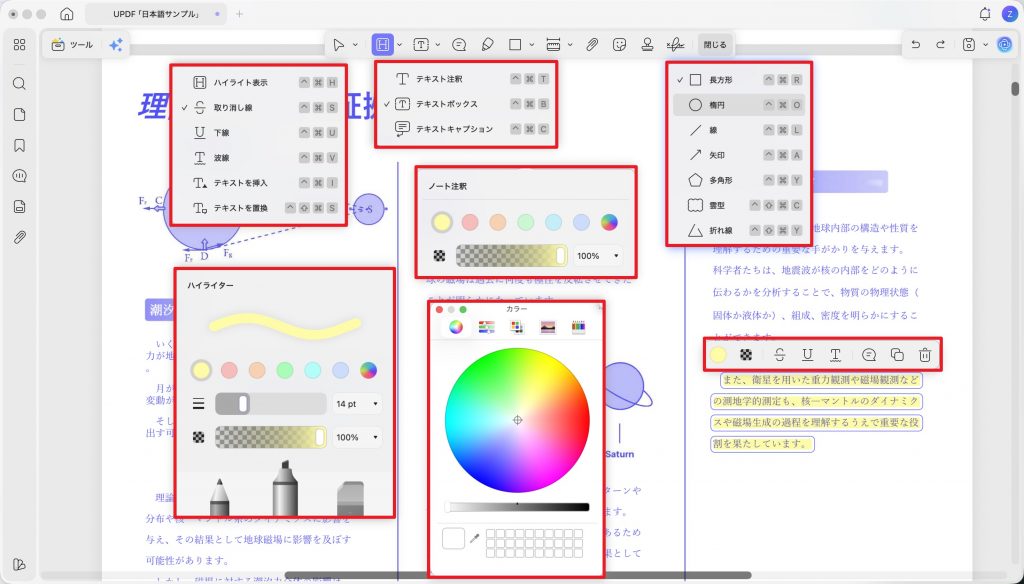Select the marker pen in ハイライター panel
Screen dimensions: 1024x584
click(x=285, y=487)
